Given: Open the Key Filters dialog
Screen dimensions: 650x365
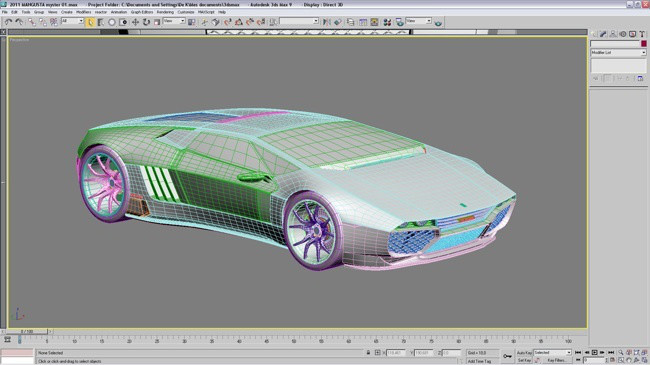Looking at the screenshot, I should click(x=556, y=360).
